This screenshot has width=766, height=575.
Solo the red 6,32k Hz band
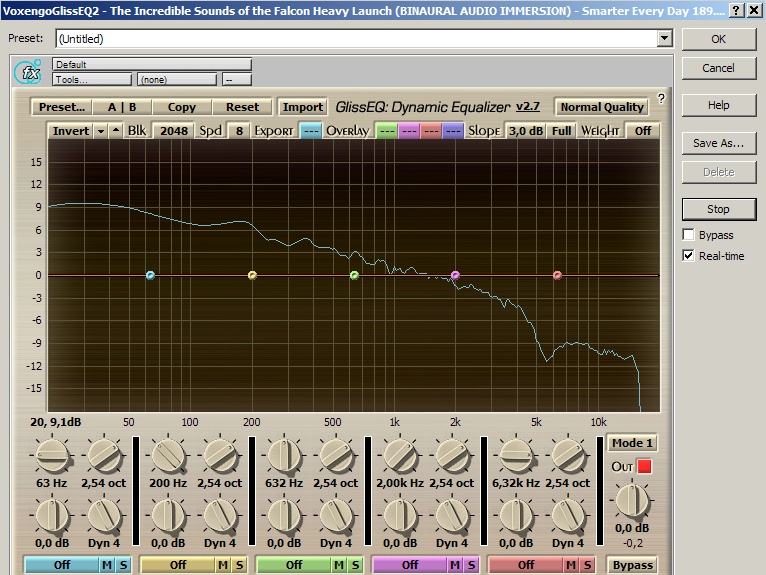pyautogui.click(x=587, y=565)
